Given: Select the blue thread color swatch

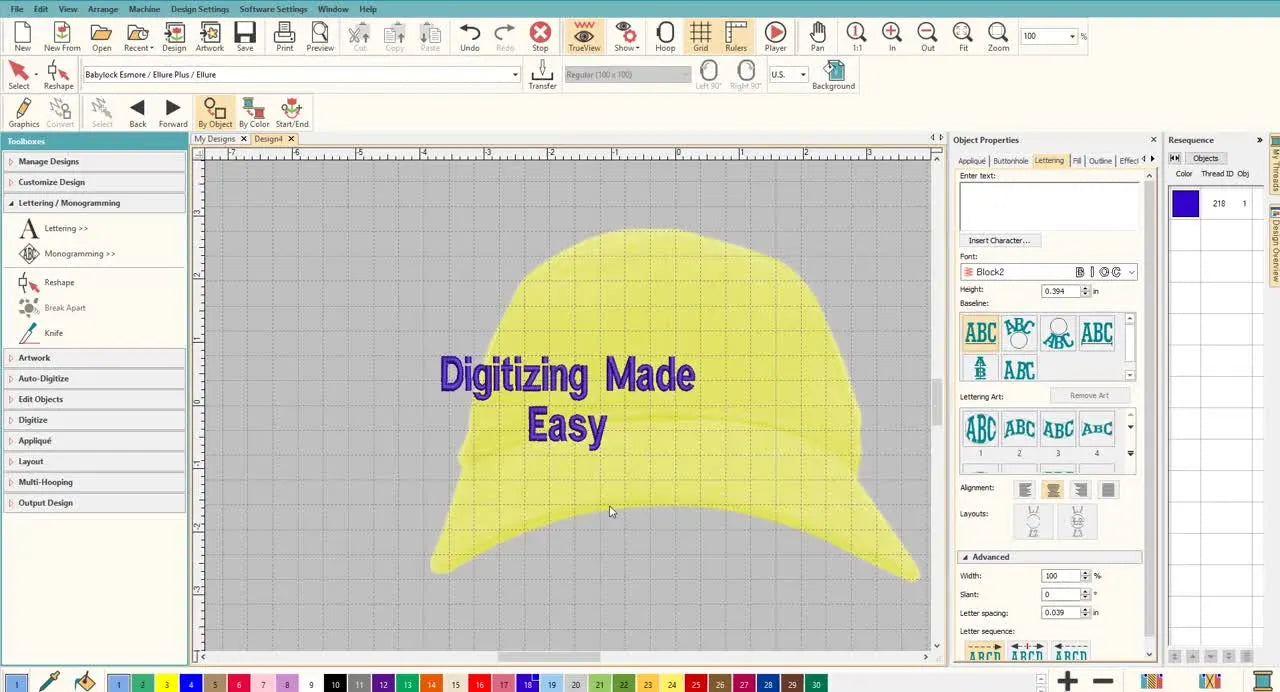Looking at the screenshot, I should click(1184, 203).
